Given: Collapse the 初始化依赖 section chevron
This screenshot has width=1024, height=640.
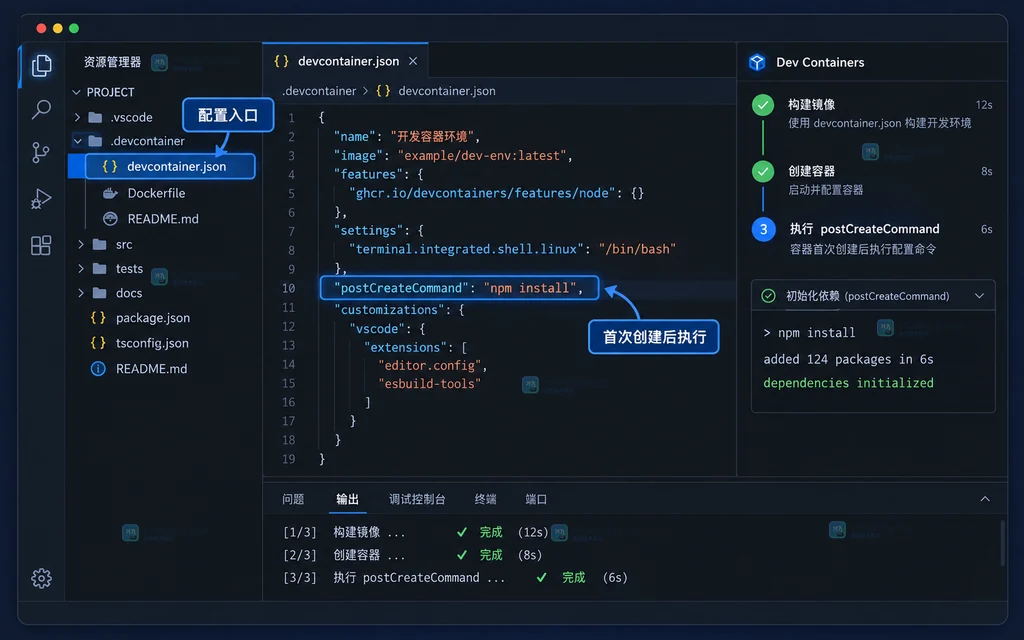Looking at the screenshot, I should [980, 296].
